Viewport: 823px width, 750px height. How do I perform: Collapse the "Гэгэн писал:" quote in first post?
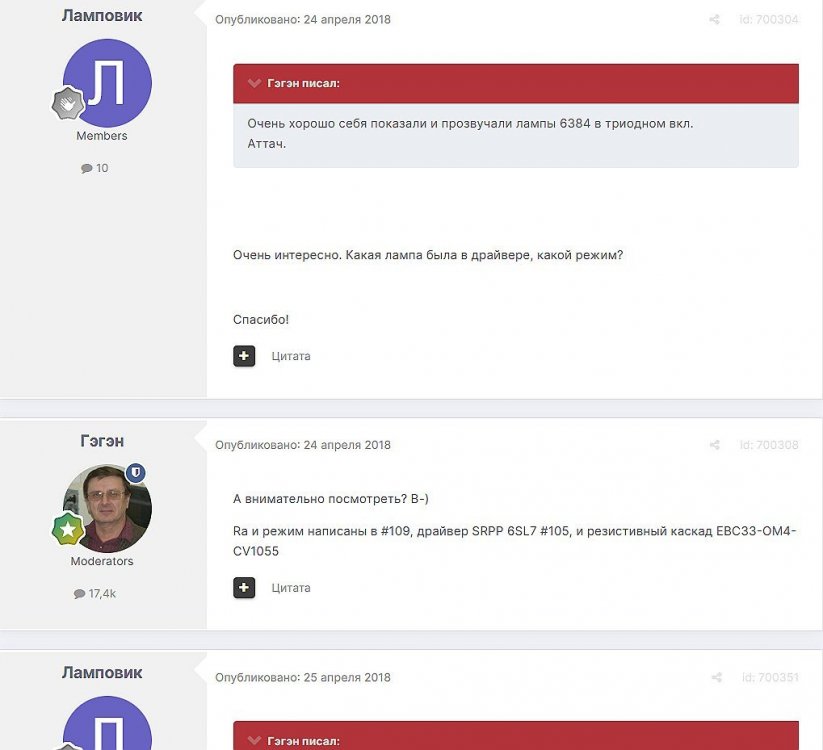(x=254, y=83)
